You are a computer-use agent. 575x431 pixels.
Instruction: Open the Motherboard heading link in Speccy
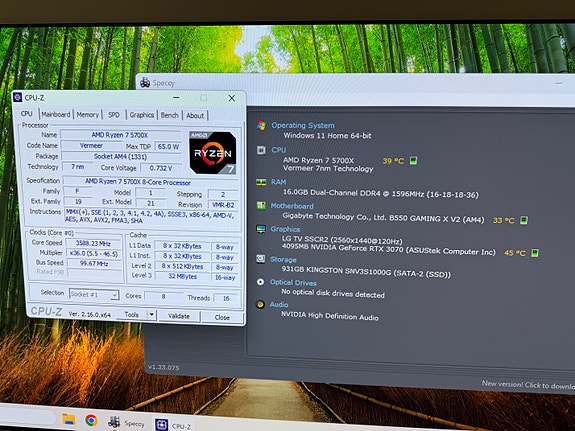tap(292, 206)
